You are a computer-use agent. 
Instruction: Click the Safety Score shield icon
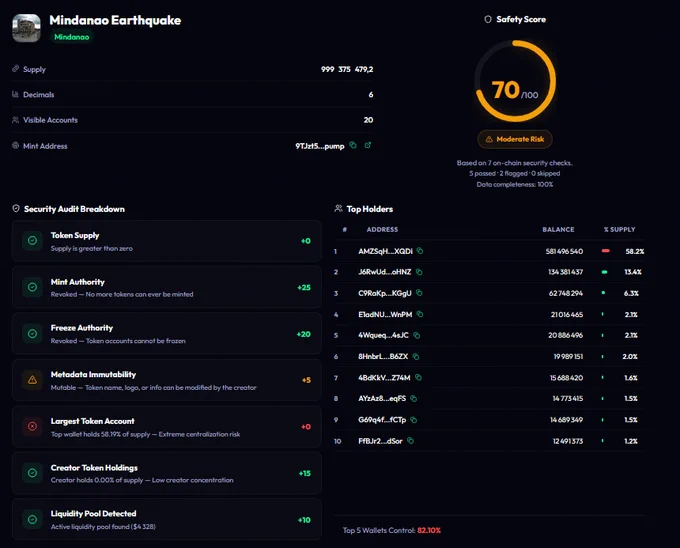[488, 19]
